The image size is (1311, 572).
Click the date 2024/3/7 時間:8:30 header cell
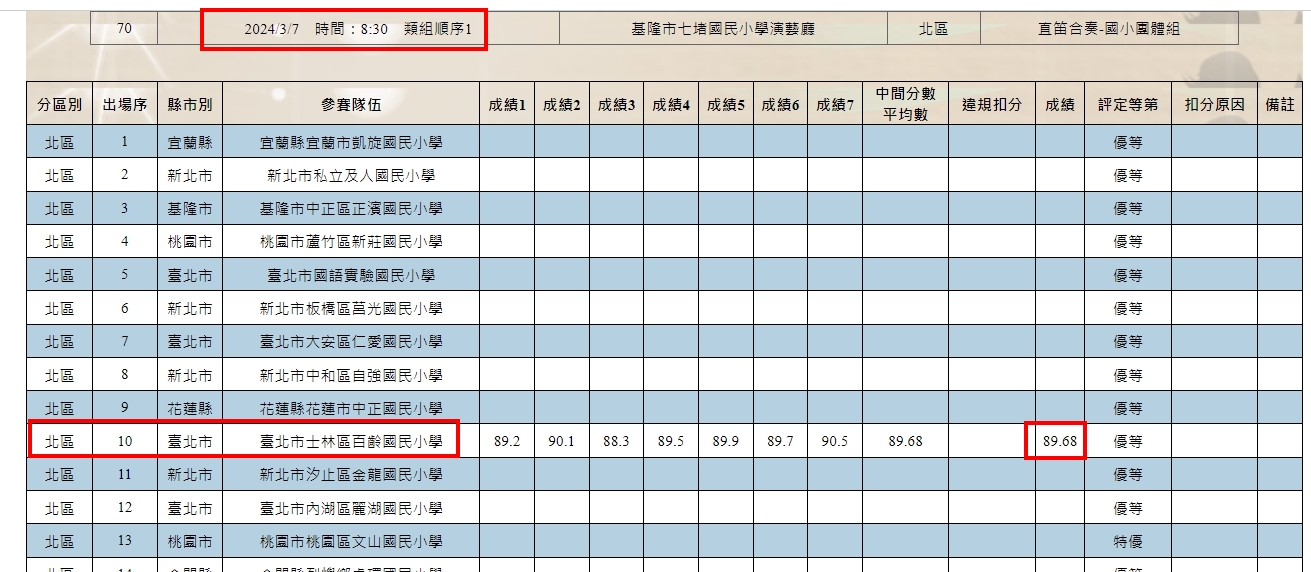click(x=358, y=29)
